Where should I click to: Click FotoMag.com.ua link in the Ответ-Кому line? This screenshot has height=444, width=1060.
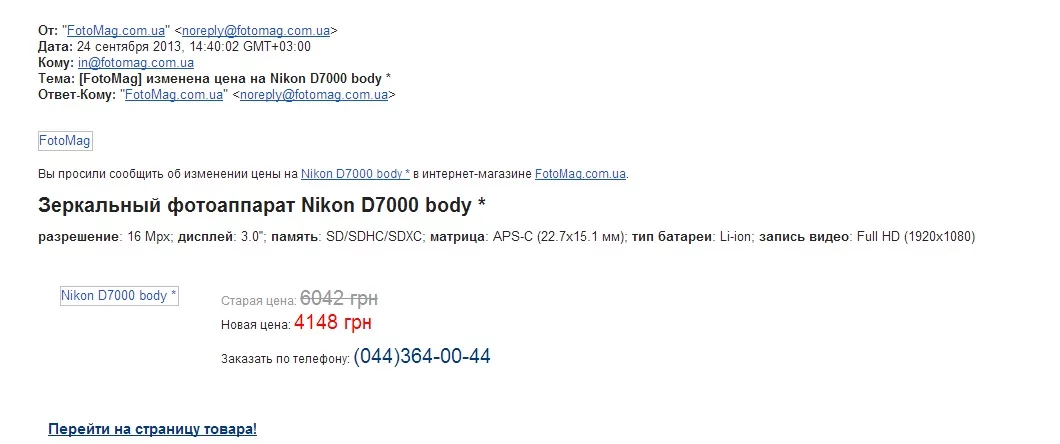(x=173, y=95)
